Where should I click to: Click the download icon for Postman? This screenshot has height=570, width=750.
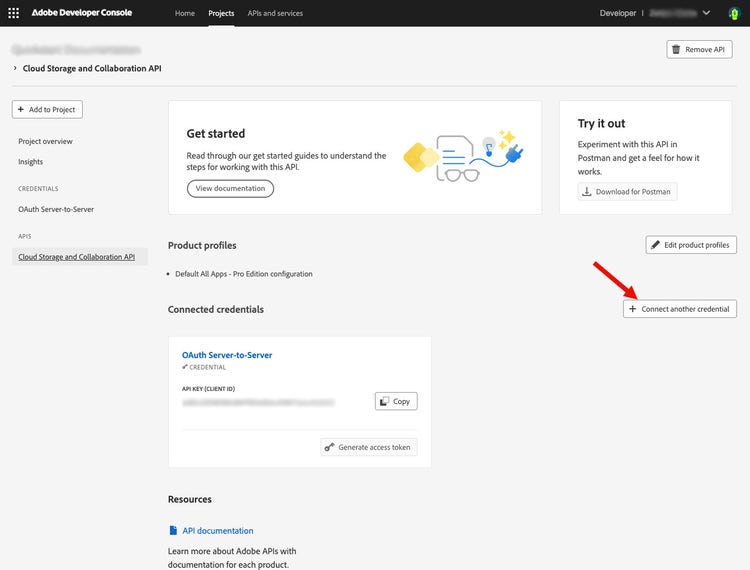pyautogui.click(x=587, y=191)
